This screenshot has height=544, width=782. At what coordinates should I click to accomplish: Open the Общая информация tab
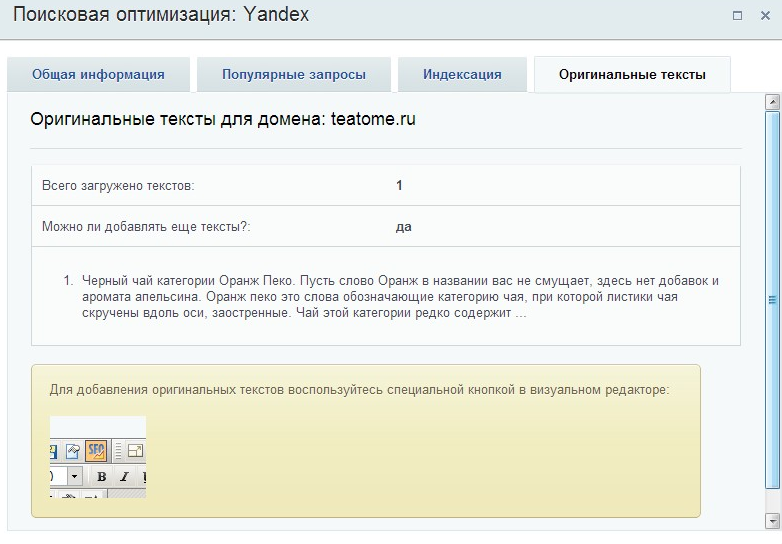98,74
